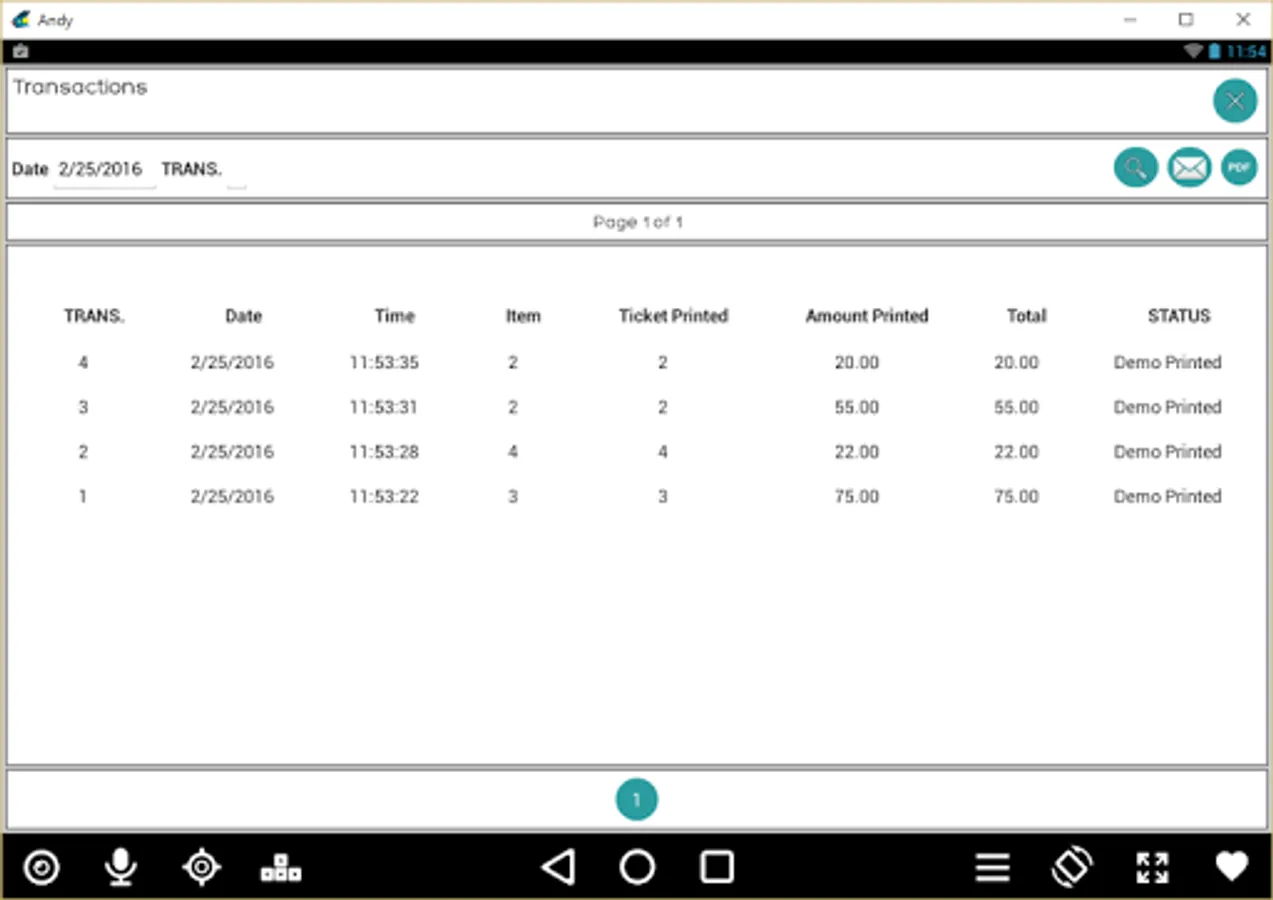Email the transactions report via envelope icon
Viewport: 1273px width, 900px height.
click(1190, 168)
